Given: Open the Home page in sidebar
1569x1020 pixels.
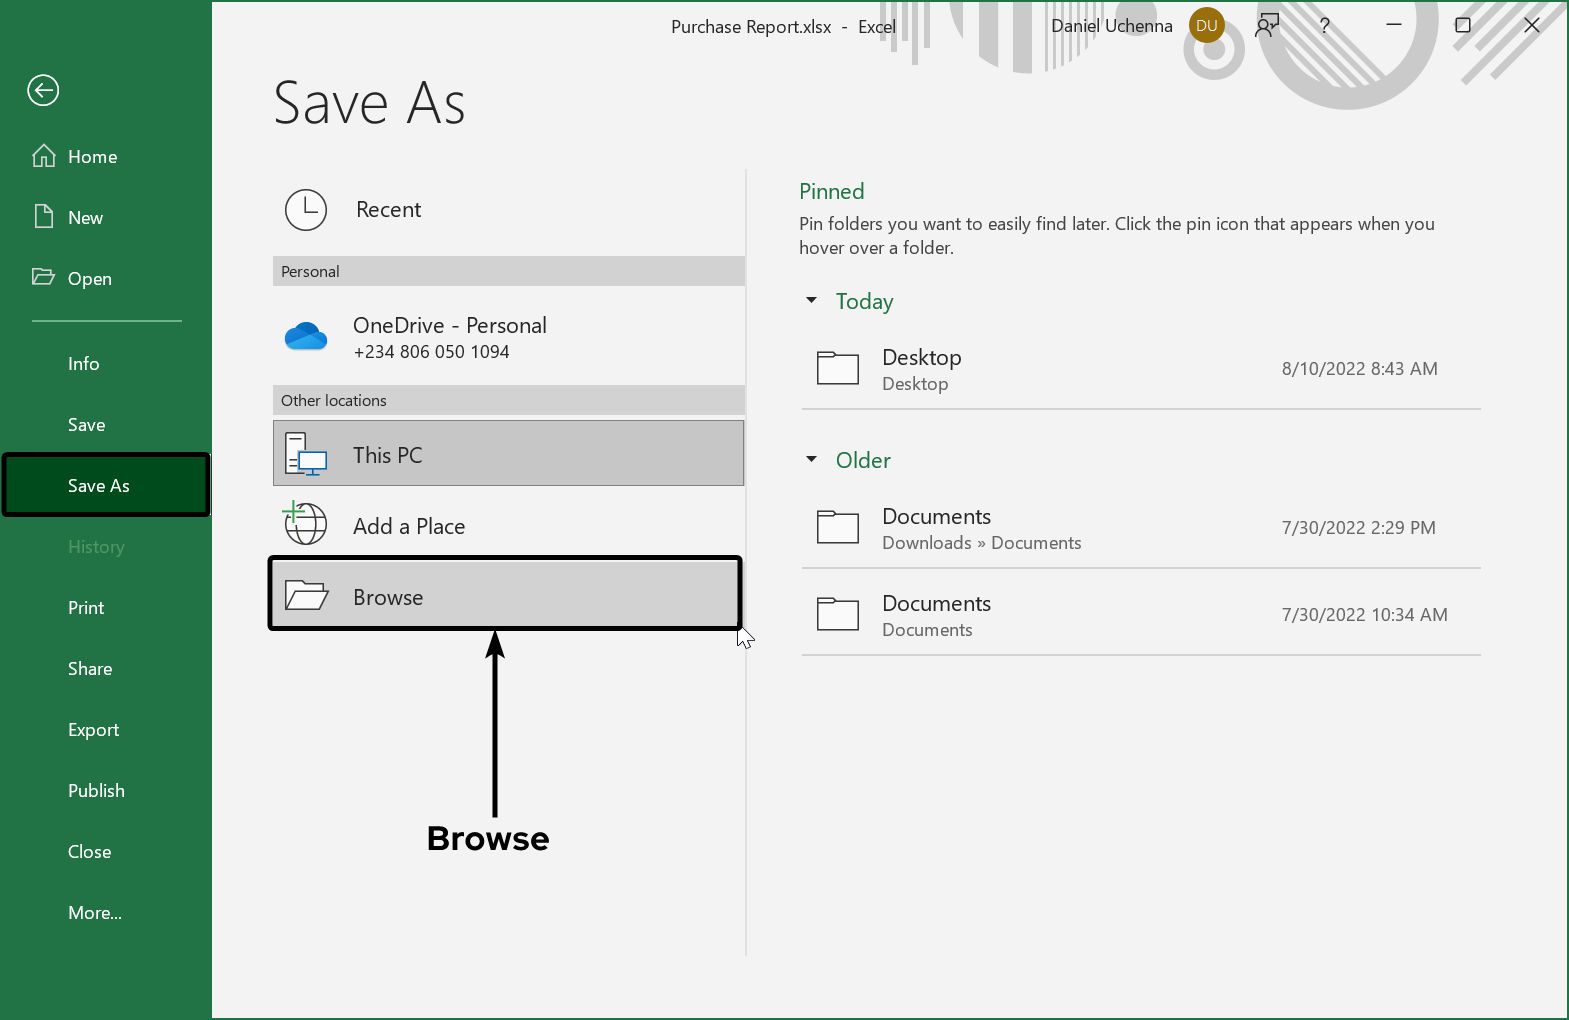Looking at the screenshot, I should [x=92, y=157].
